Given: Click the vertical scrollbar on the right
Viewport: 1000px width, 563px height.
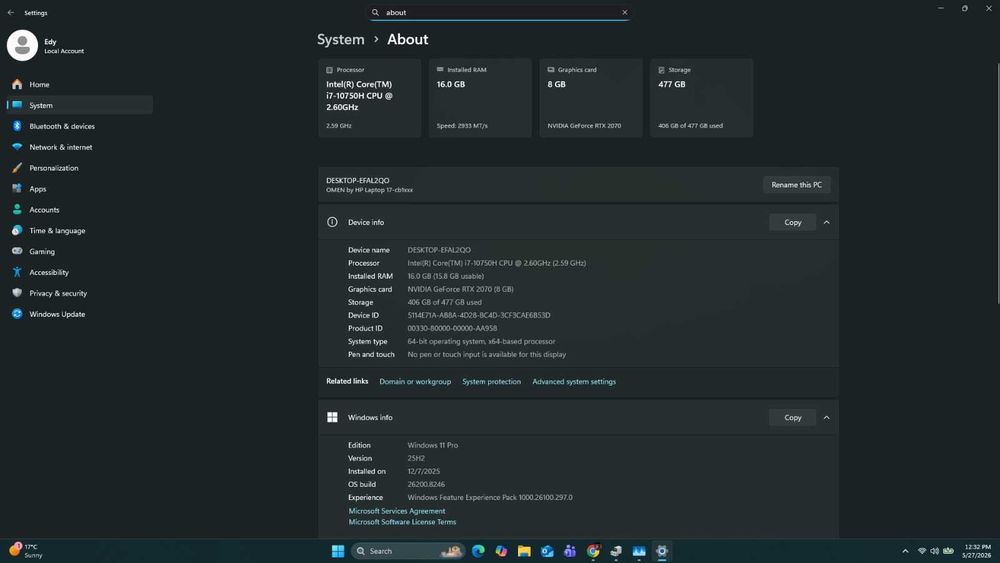Looking at the screenshot, I should tap(997, 184).
